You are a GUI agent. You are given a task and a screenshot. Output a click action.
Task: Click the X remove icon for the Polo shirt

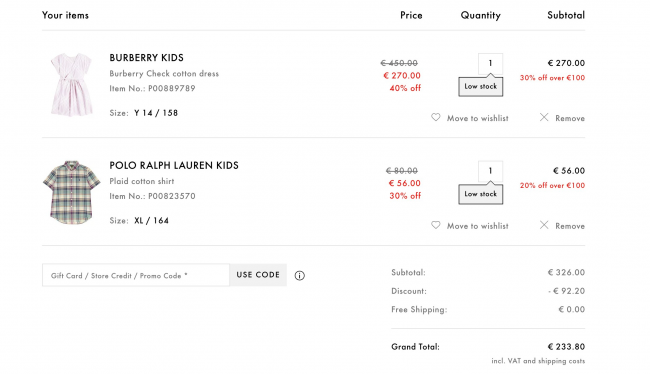coord(544,225)
